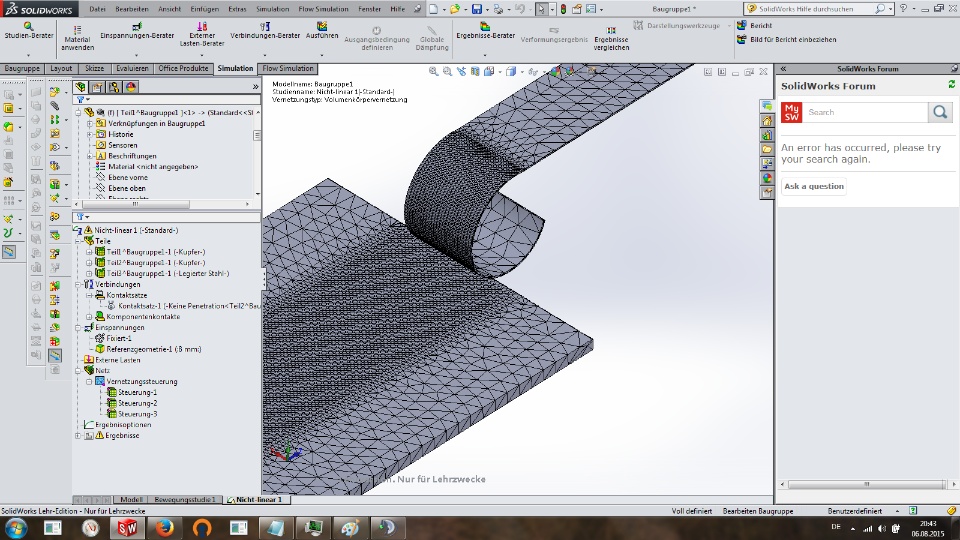
Task: Select the Ergebnisoptionen item
Action: [117, 425]
